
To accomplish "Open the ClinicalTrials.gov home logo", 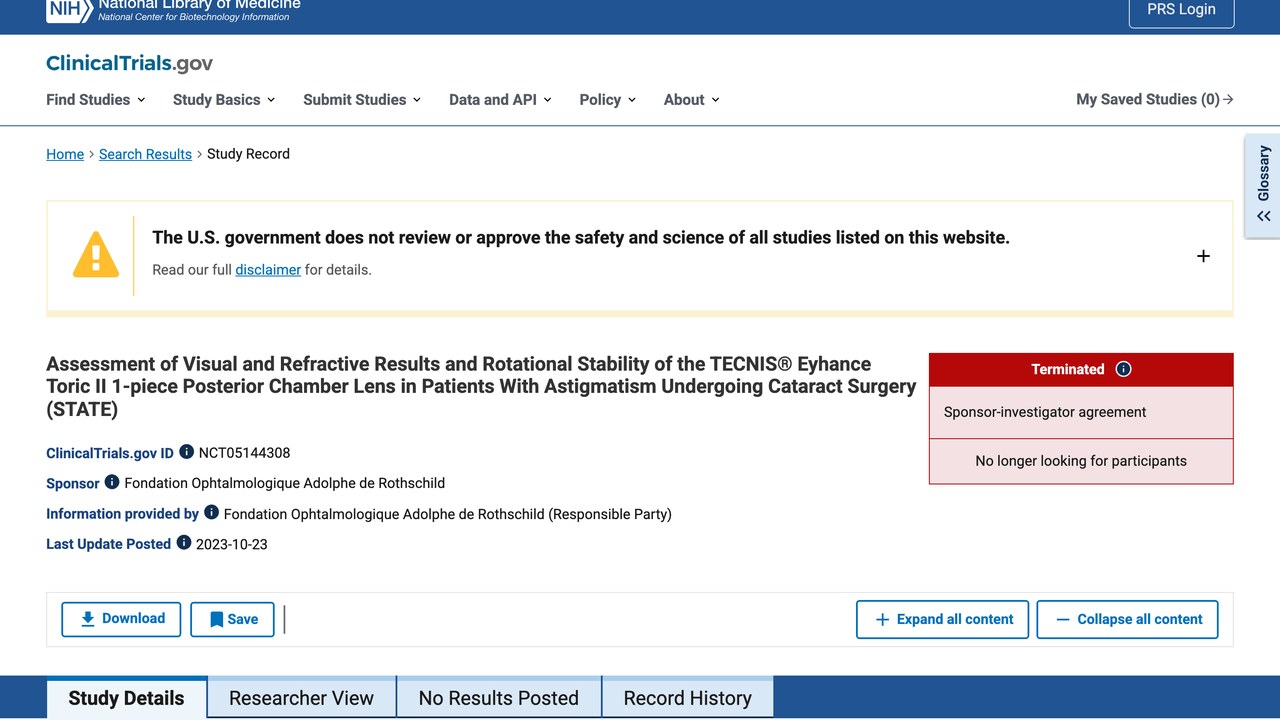I will pyautogui.click(x=129, y=64).
